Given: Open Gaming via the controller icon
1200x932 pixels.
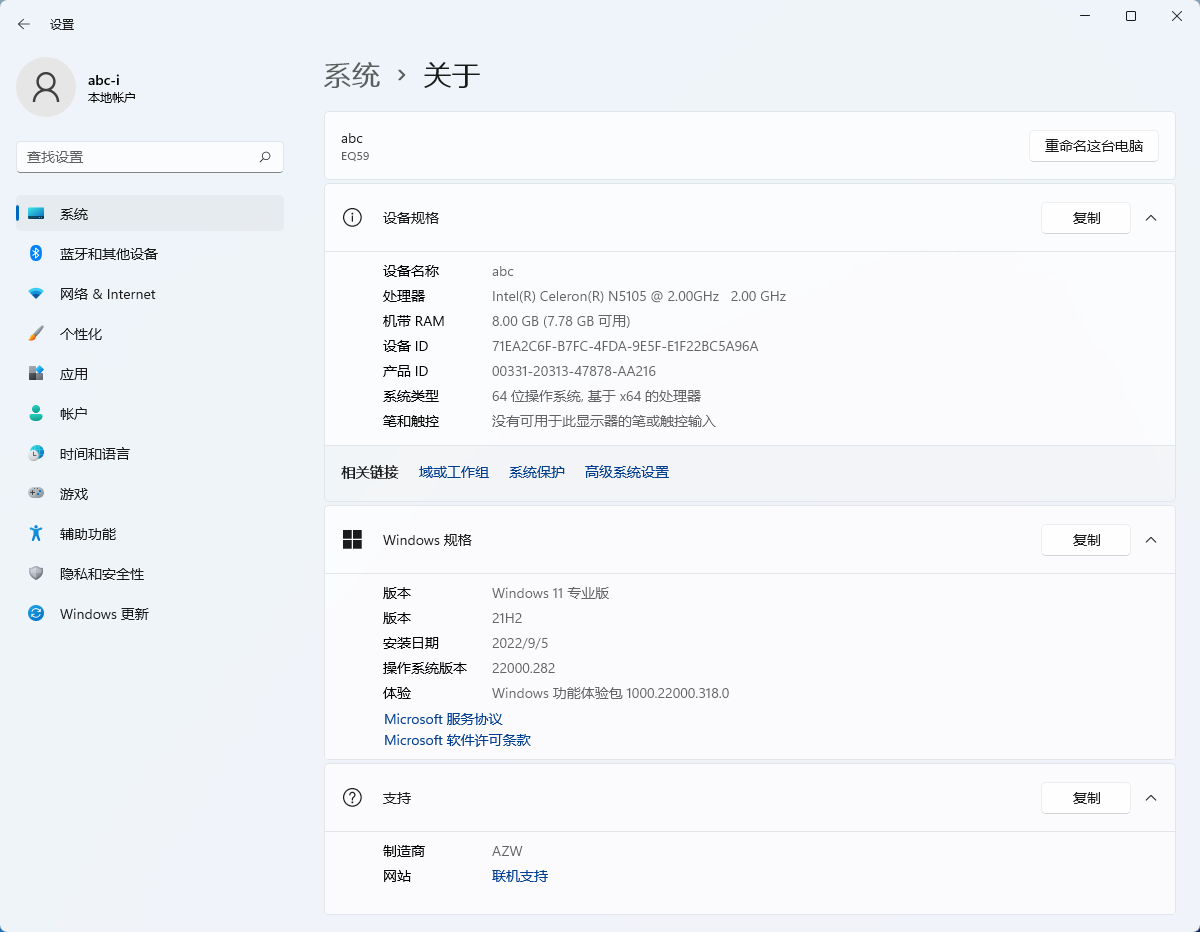Looking at the screenshot, I should 36,494.
